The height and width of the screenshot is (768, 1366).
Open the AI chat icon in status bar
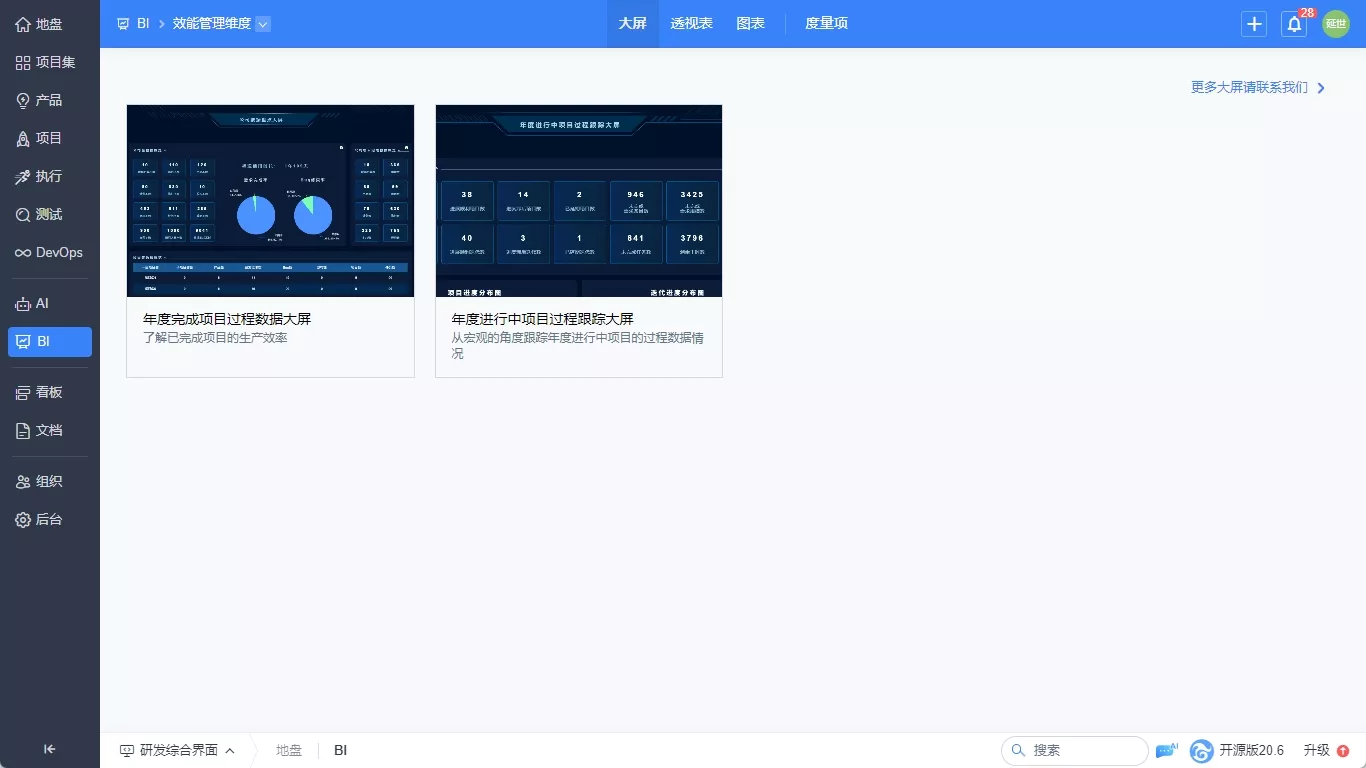[x=1167, y=750]
